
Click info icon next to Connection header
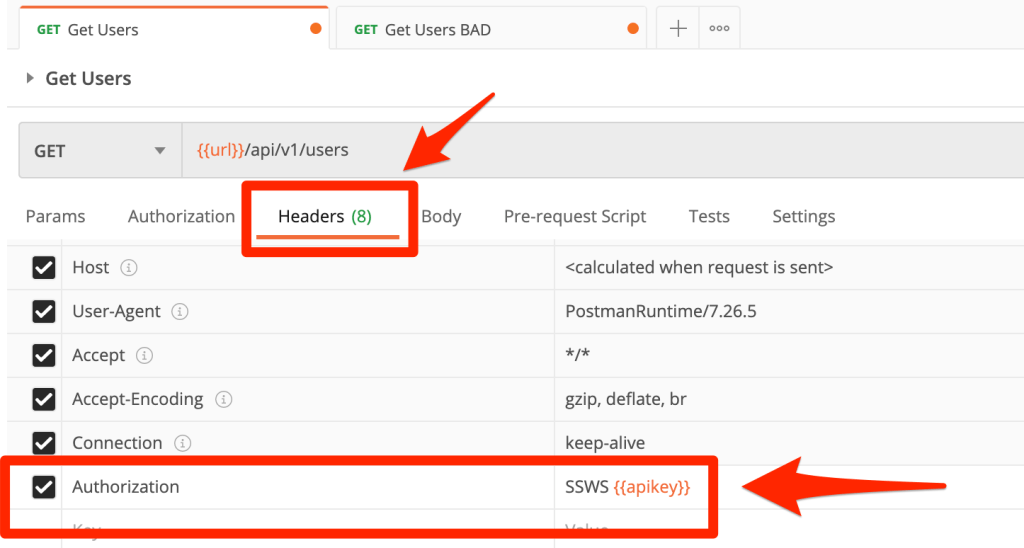pyautogui.click(x=182, y=443)
